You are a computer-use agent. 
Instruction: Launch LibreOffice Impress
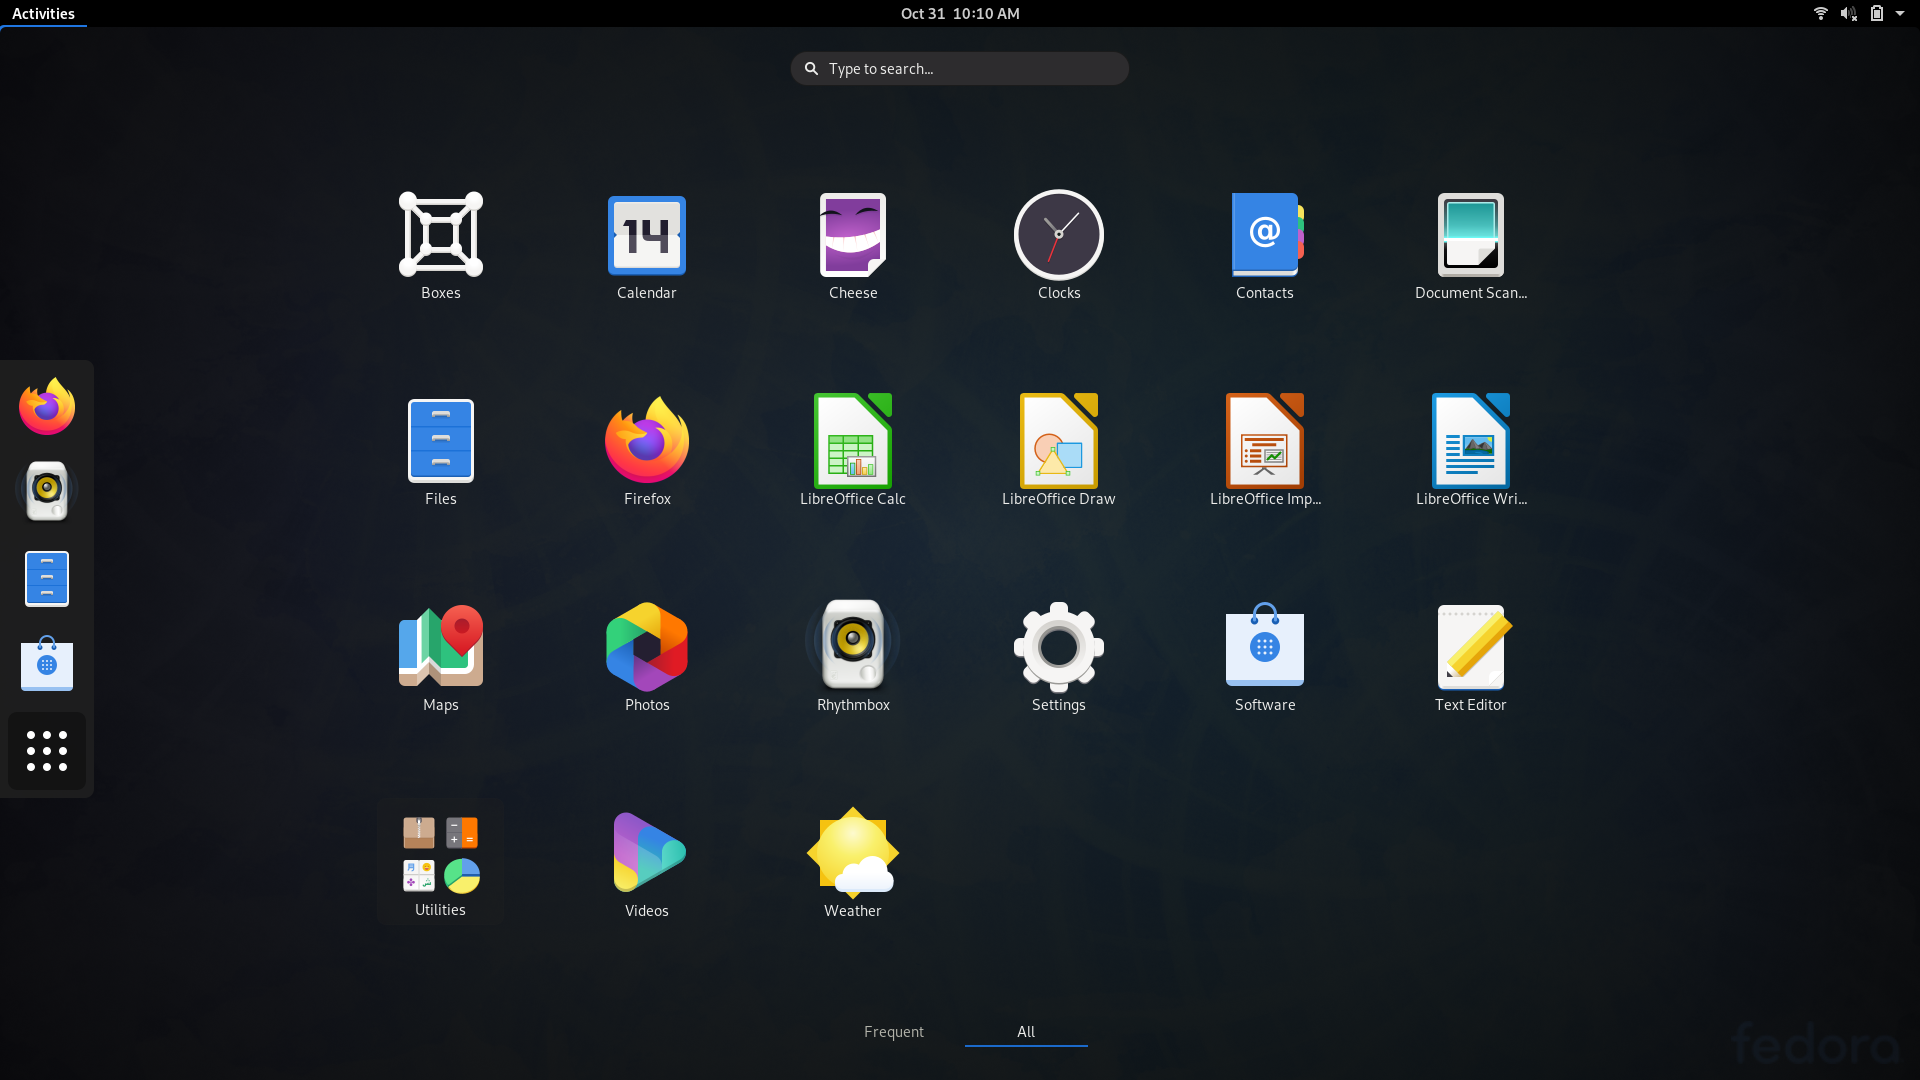(x=1265, y=452)
